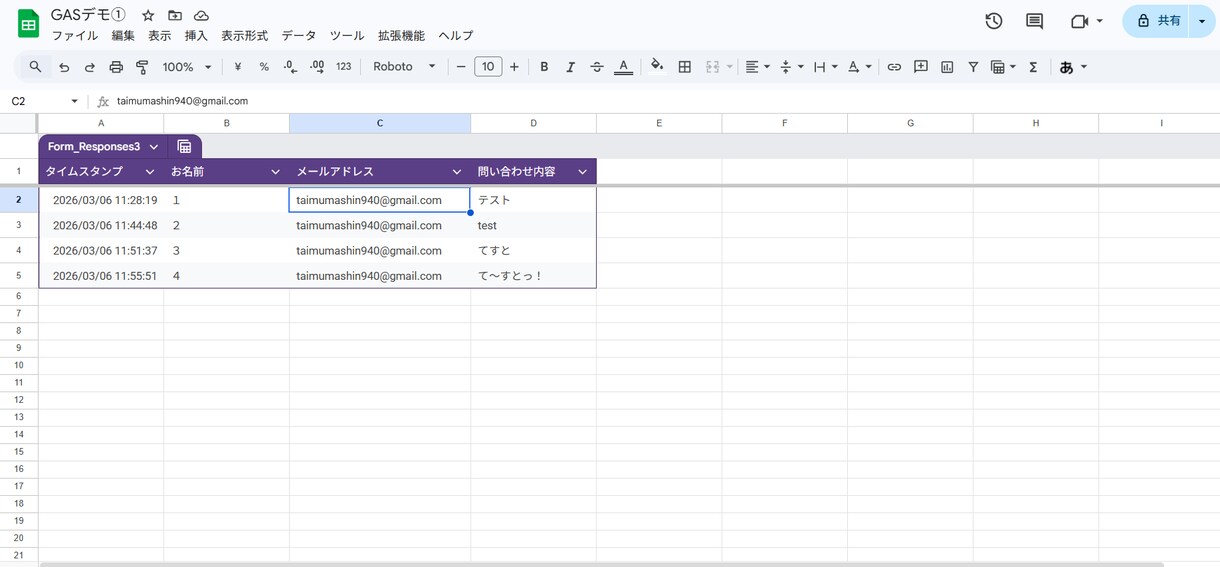Open the 拡張機能 menu
This screenshot has width=1220, height=567.
click(x=401, y=35)
